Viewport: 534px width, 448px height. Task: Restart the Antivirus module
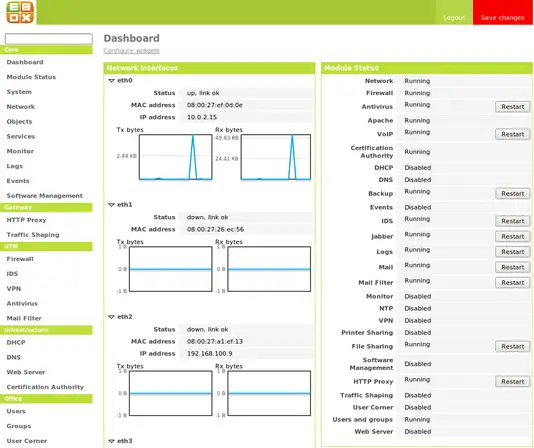[512, 107]
